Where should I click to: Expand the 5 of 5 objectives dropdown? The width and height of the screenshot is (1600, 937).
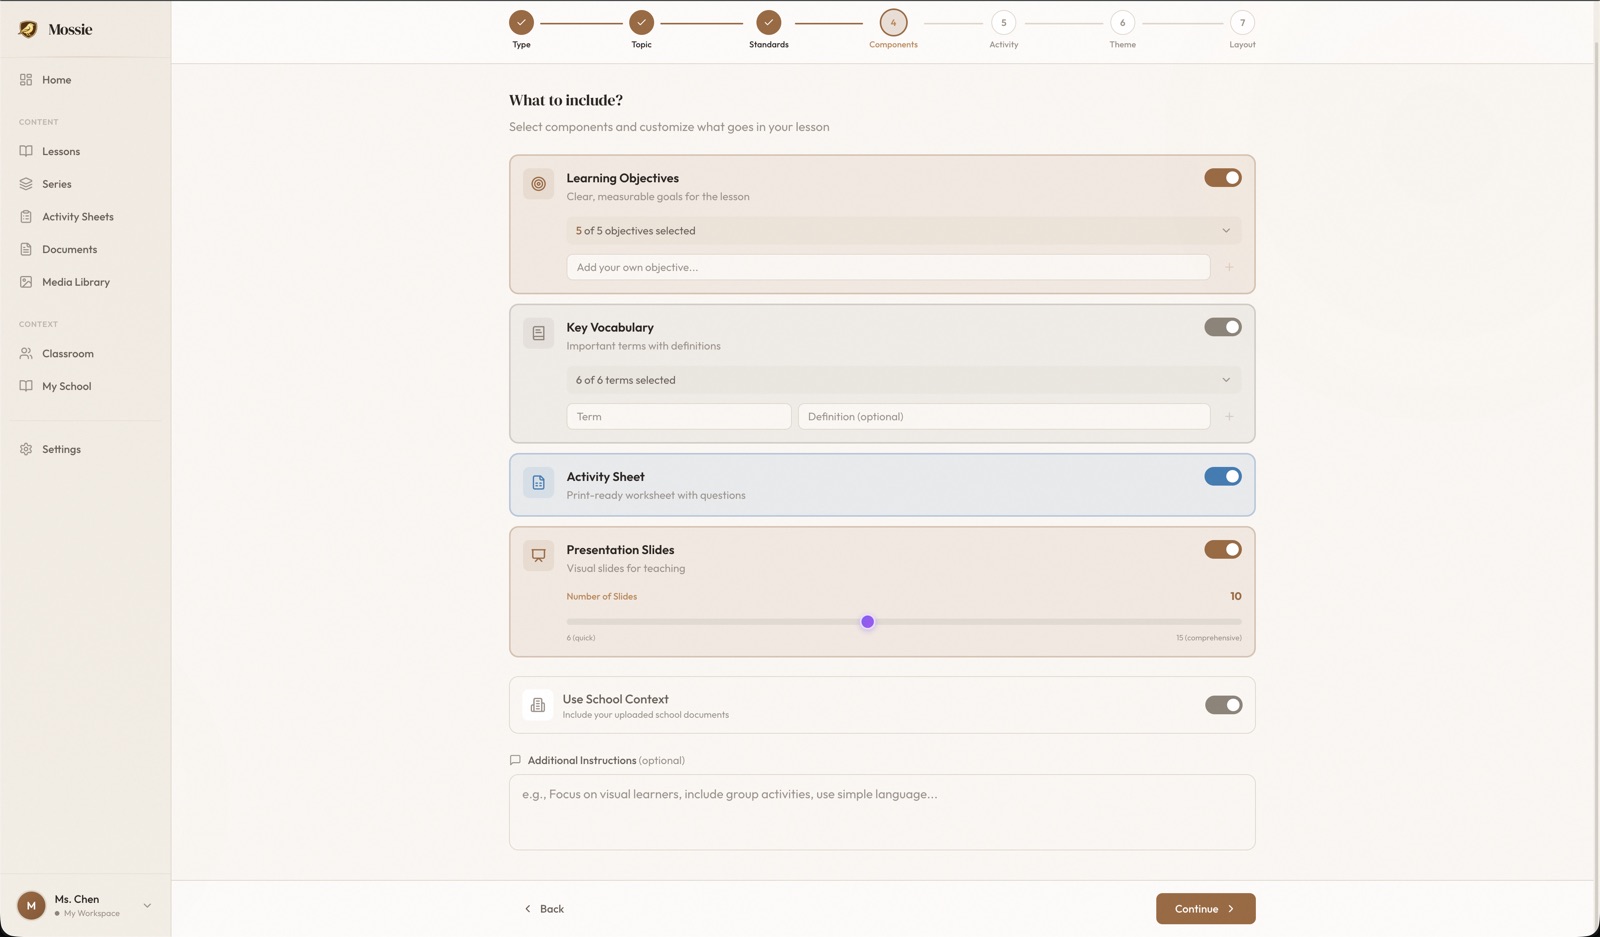pyautogui.click(x=902, y=231)
